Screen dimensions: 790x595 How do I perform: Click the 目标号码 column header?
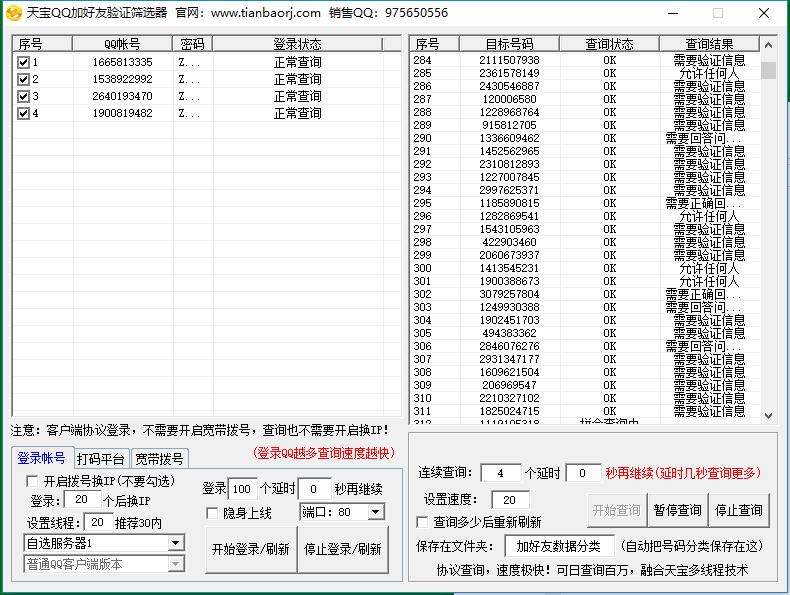509,44
